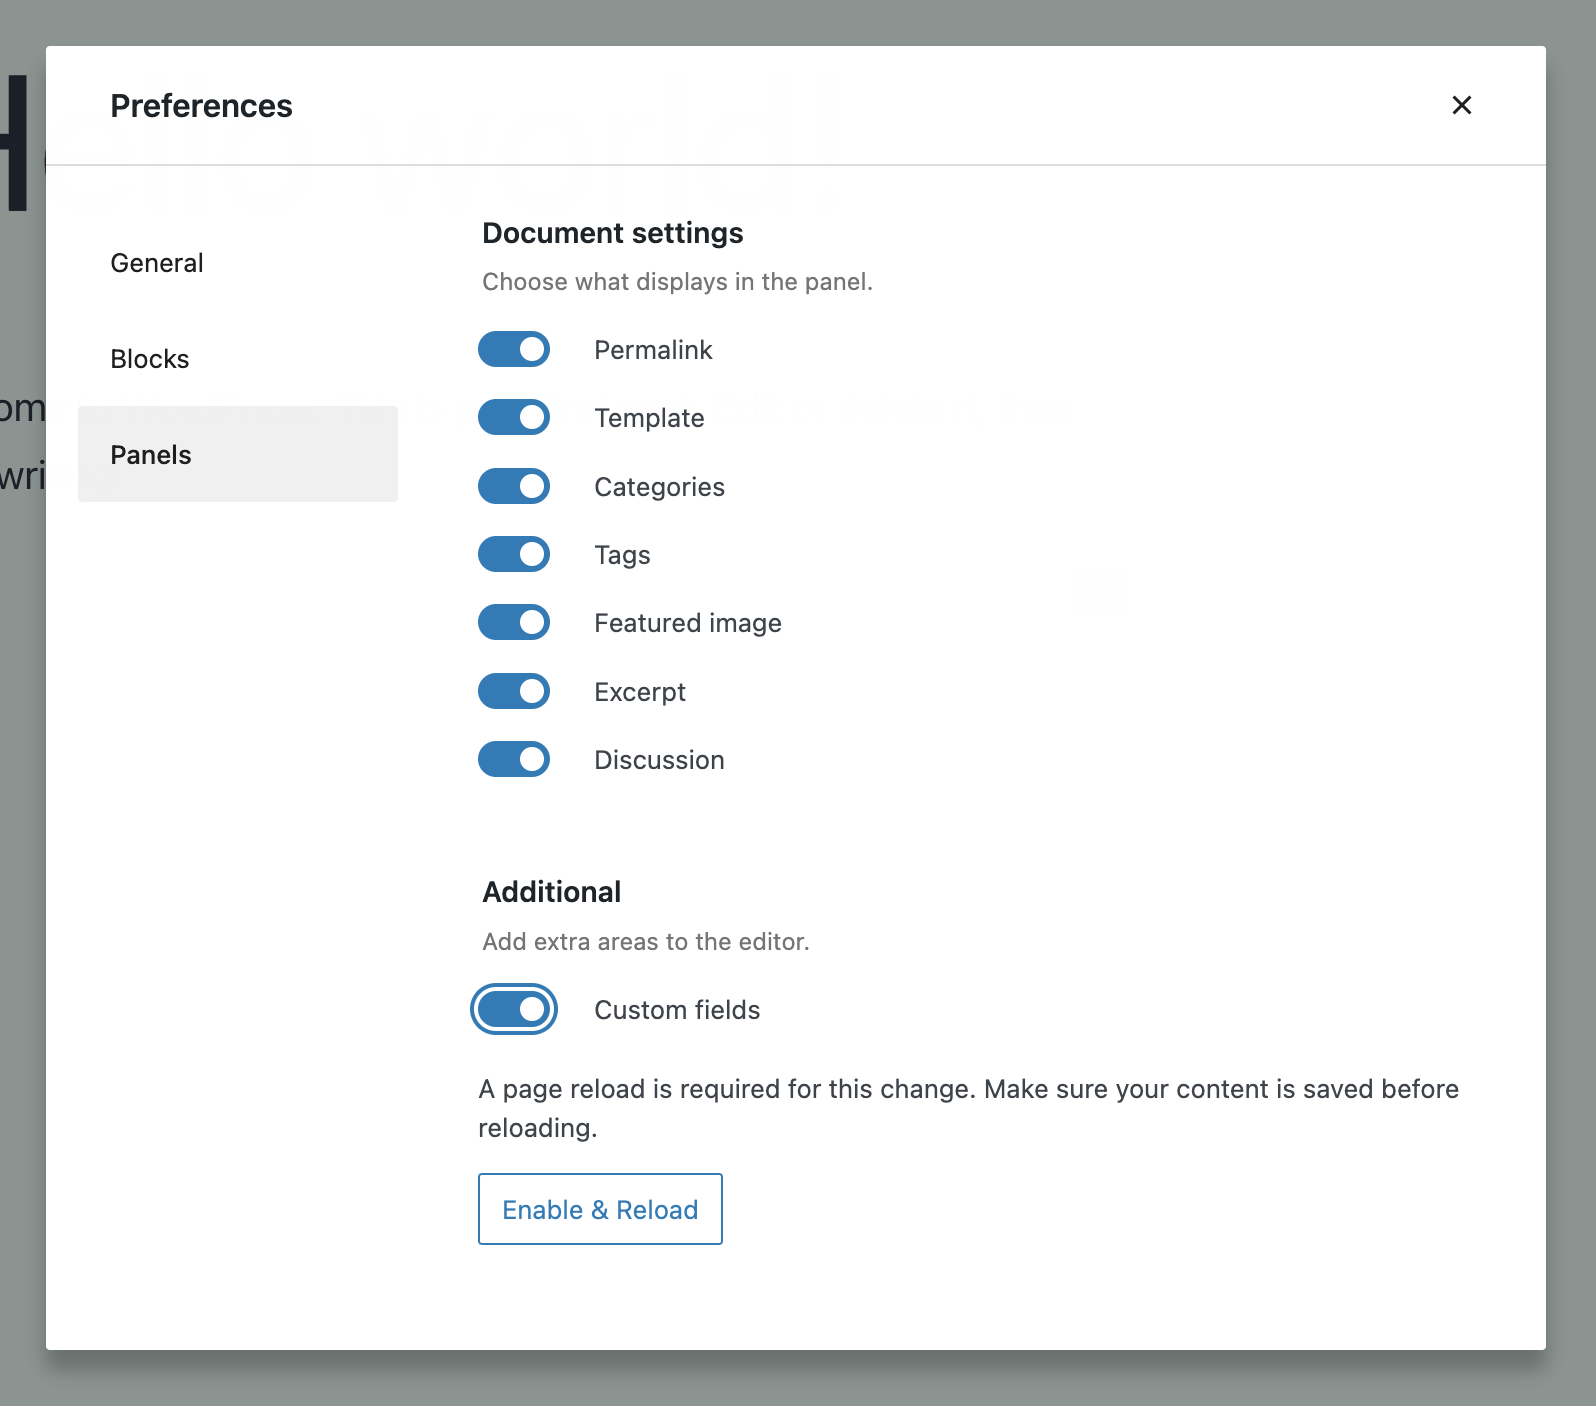Turn off the Excerpt panel toggle
1596x1406 pixels.
click(514, 692)
